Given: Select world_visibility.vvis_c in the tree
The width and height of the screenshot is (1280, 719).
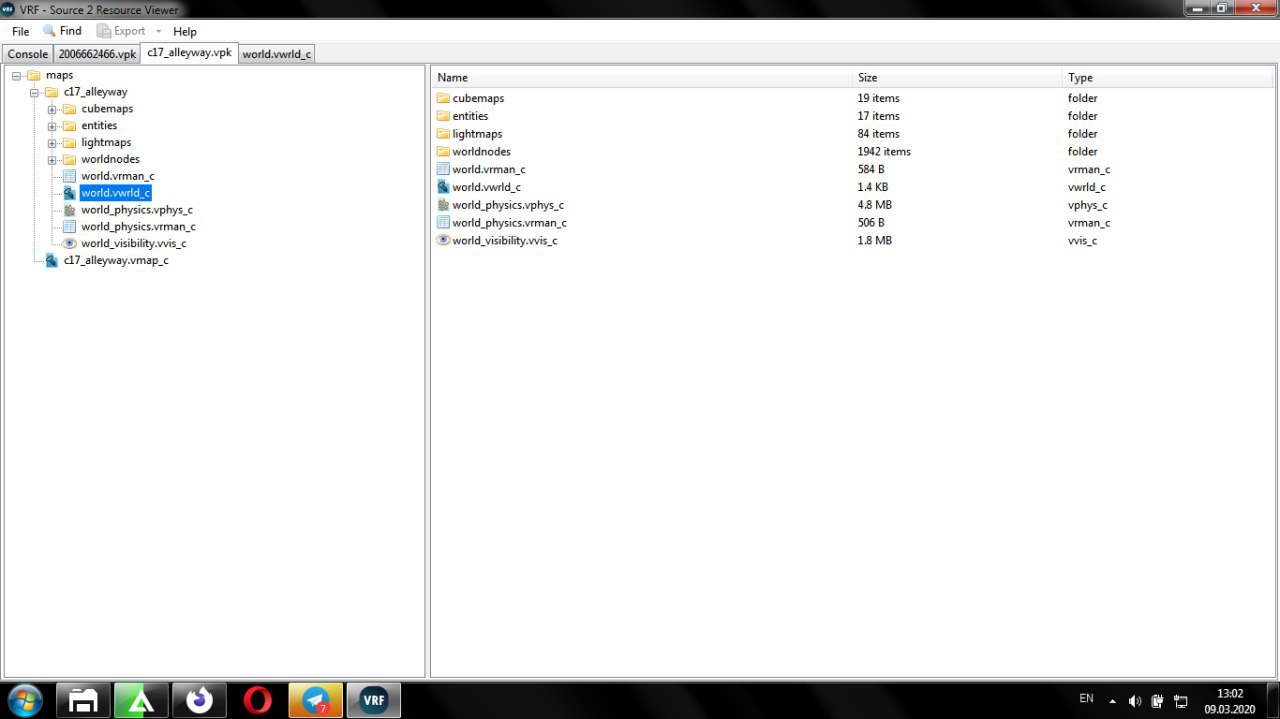Looking at the screenshot, I should [134, 243].
